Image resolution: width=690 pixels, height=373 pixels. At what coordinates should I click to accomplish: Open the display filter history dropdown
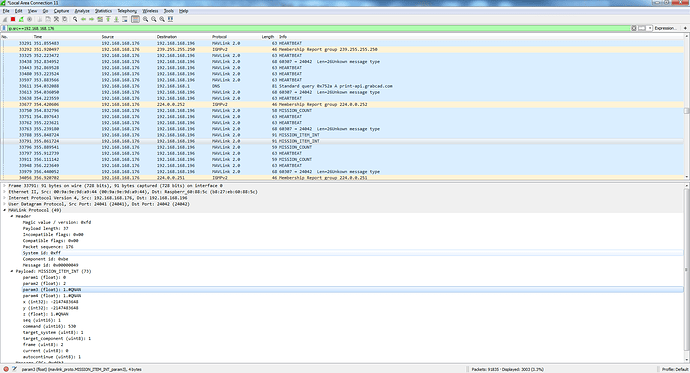click(650, 28)
